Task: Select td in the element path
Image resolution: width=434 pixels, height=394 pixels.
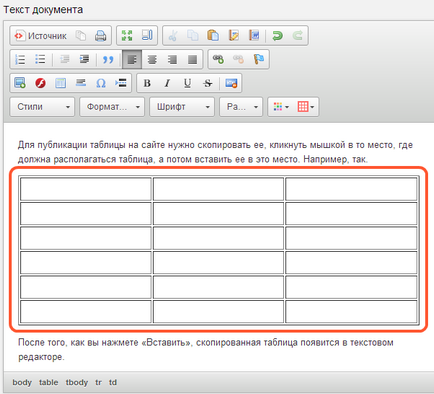Action: coord(113,382)
